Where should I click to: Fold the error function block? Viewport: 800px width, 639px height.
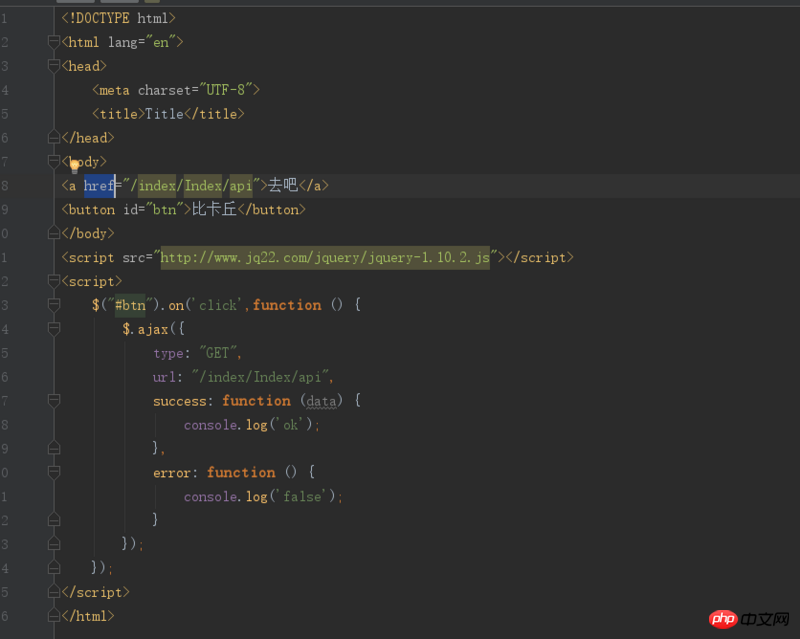[x=54, y=472]
